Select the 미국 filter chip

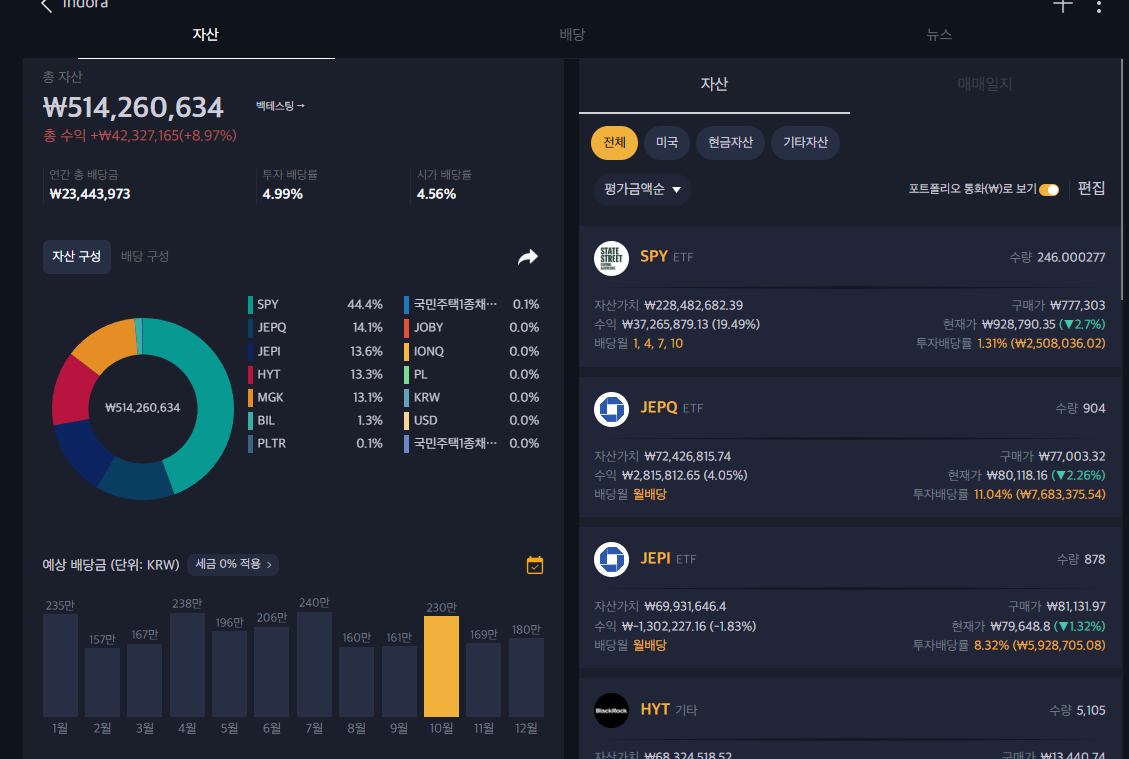[666, 142]
